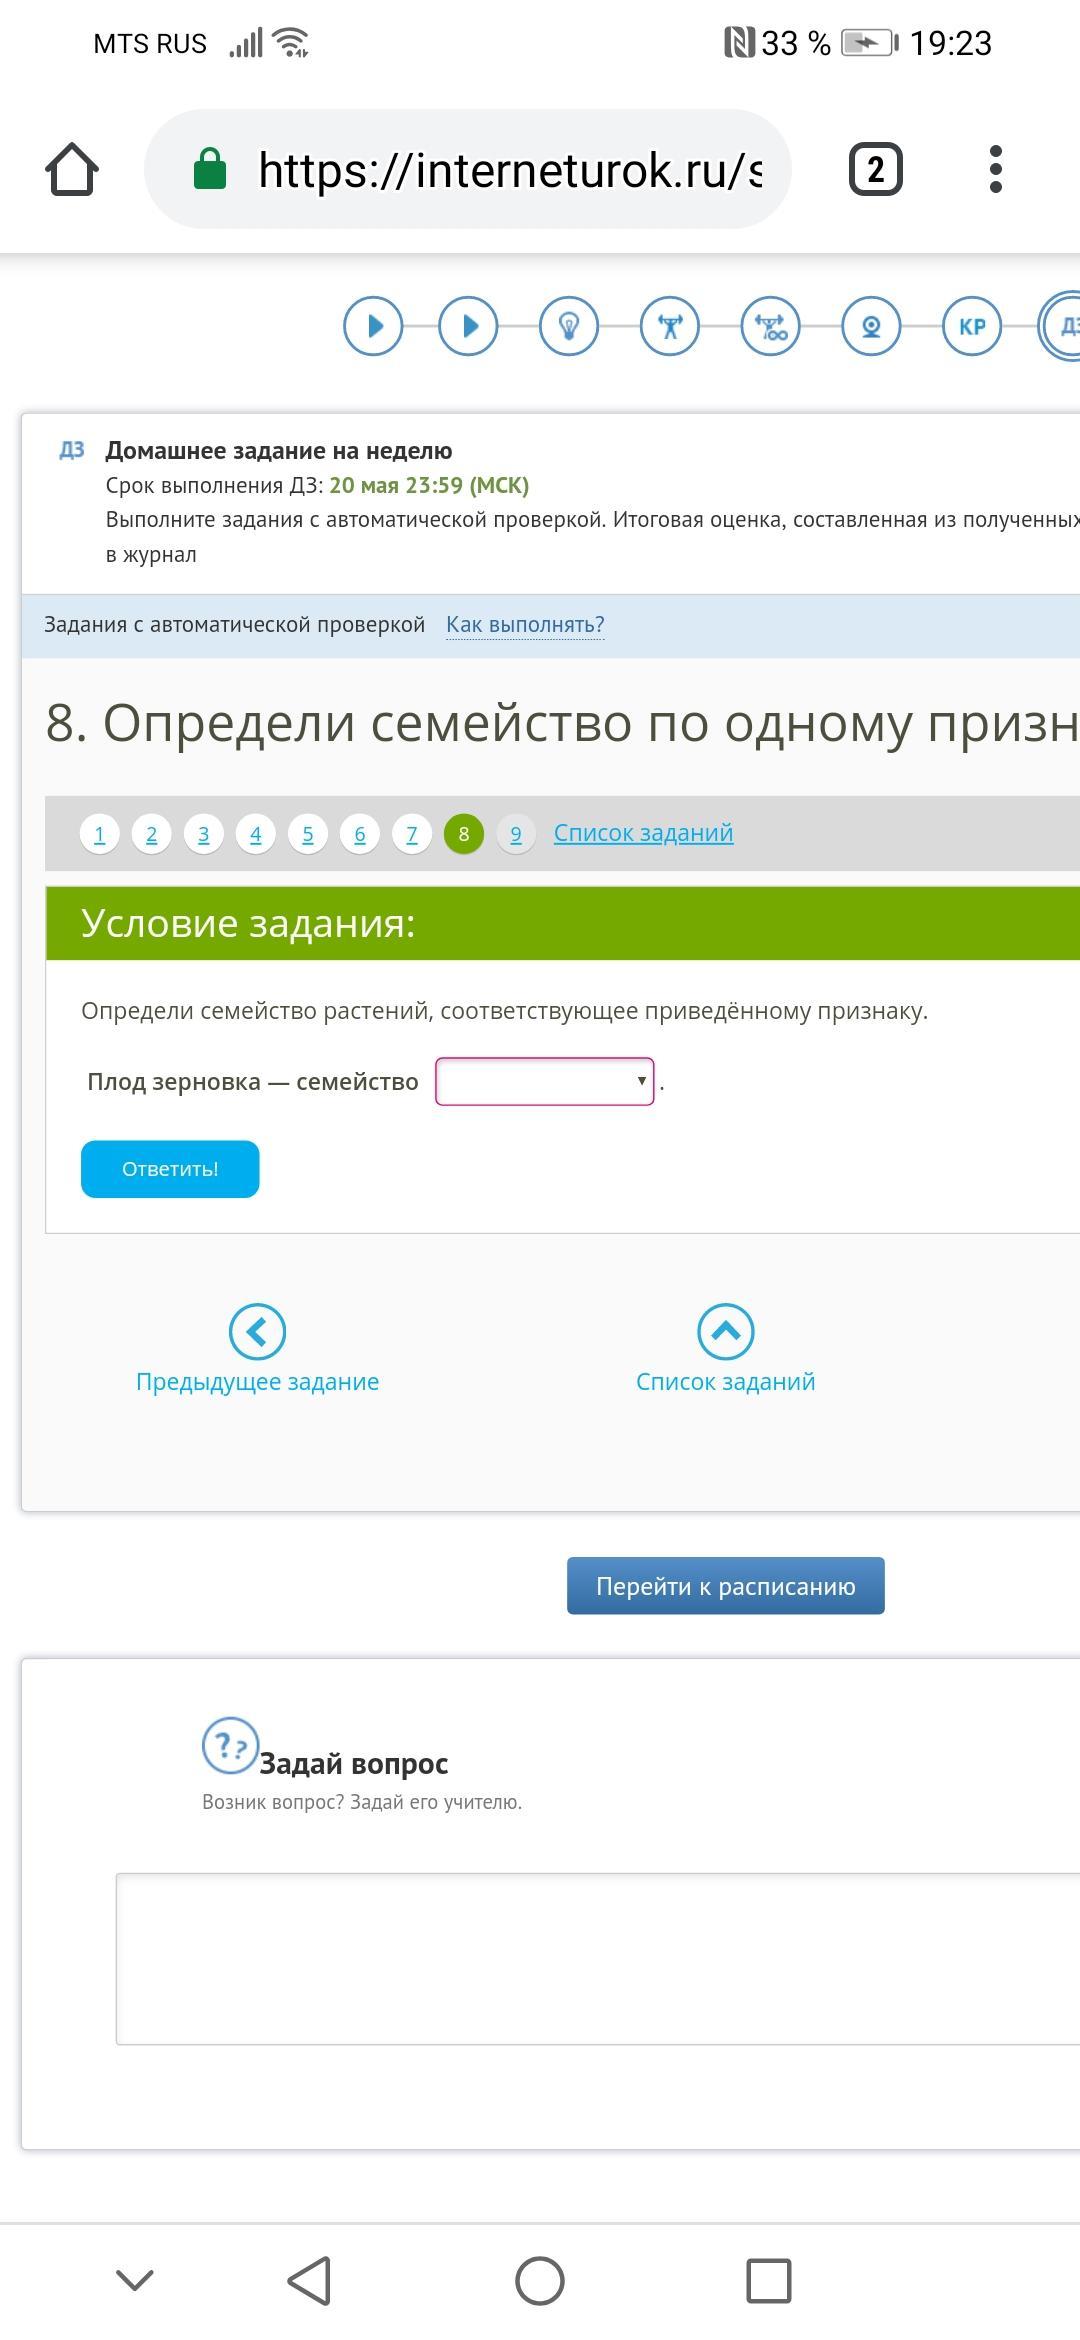Open the webcam step icon
Viewport: 1080px width, 2340px height.
click(x=871, y=326)
